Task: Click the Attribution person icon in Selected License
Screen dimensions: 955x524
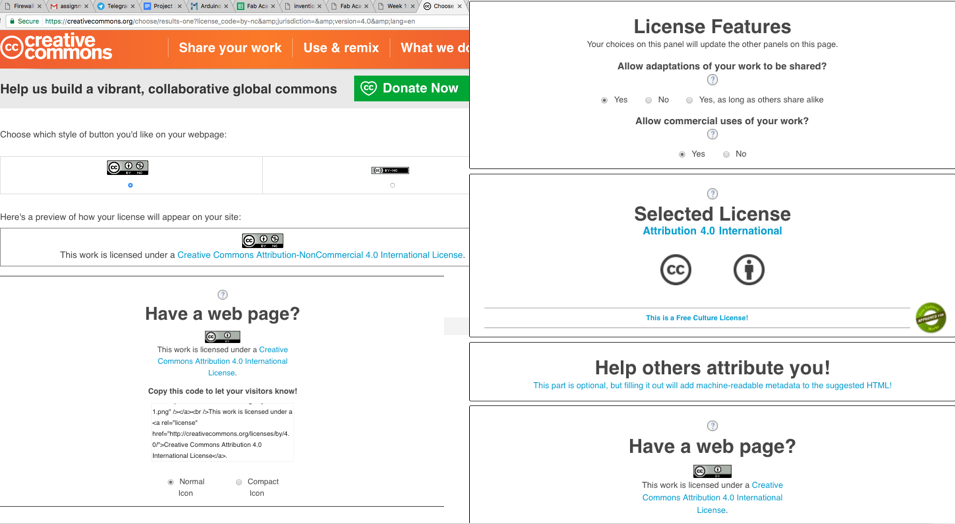Action: [x=749, y=269]
